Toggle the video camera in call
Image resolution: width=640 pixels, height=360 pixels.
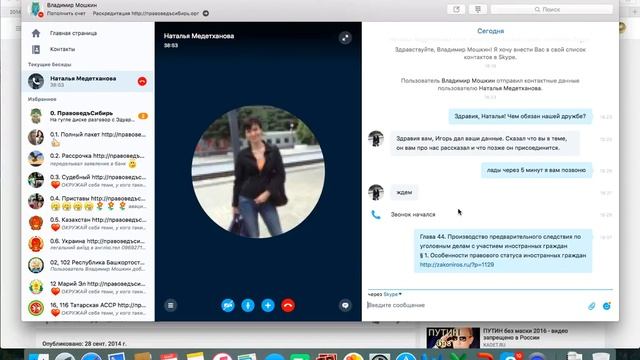click(x=228, y=305)
